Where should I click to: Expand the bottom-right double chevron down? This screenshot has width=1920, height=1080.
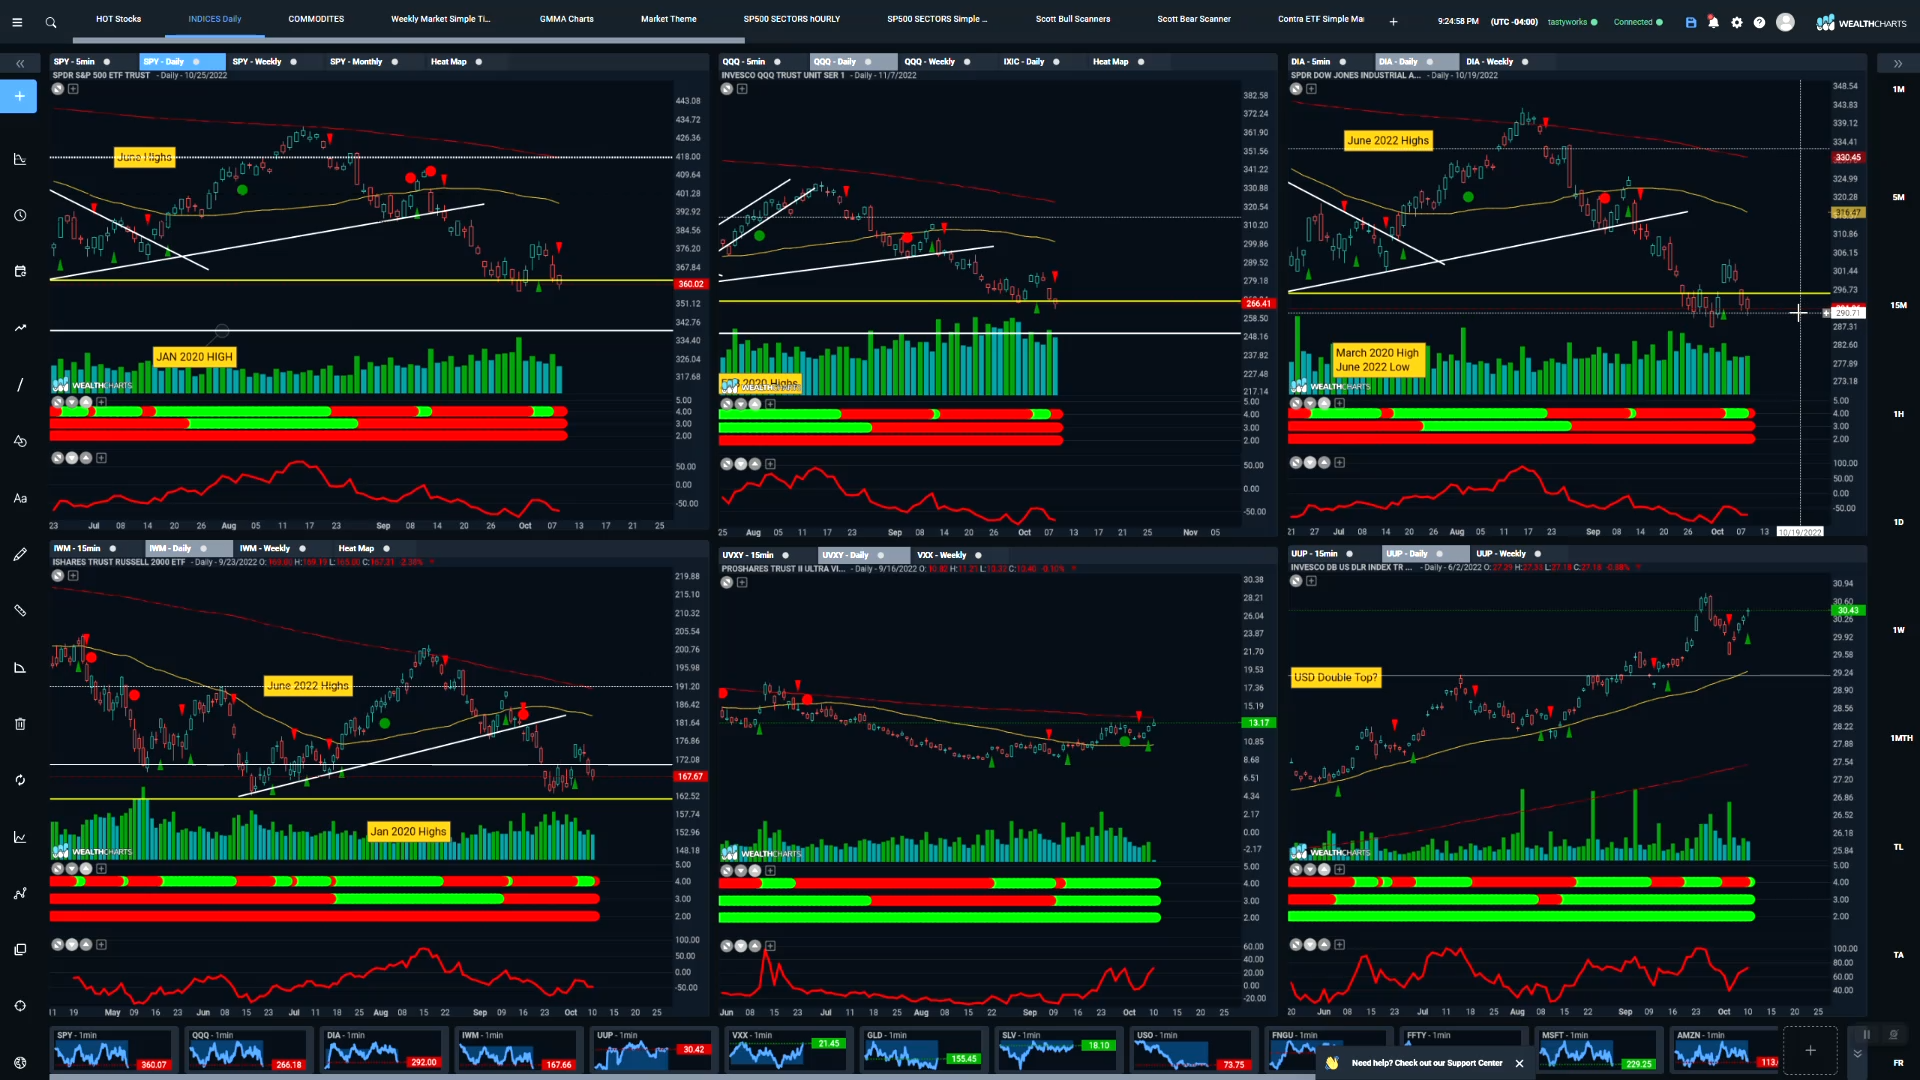click(x=1857, y=1054)
